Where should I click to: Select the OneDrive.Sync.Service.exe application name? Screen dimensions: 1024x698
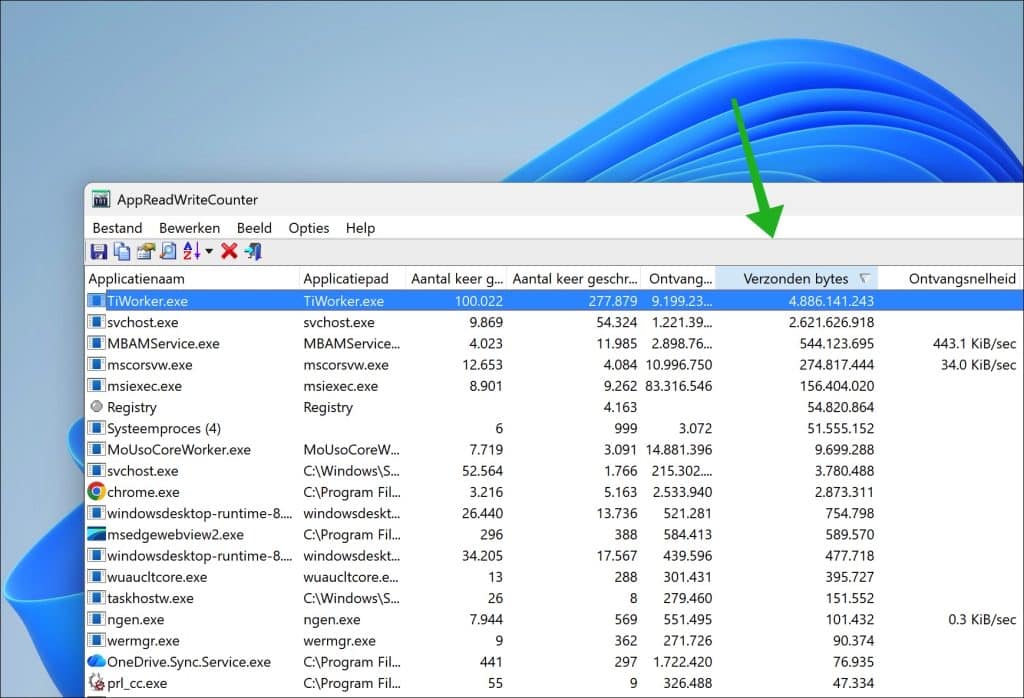[189, 662]
